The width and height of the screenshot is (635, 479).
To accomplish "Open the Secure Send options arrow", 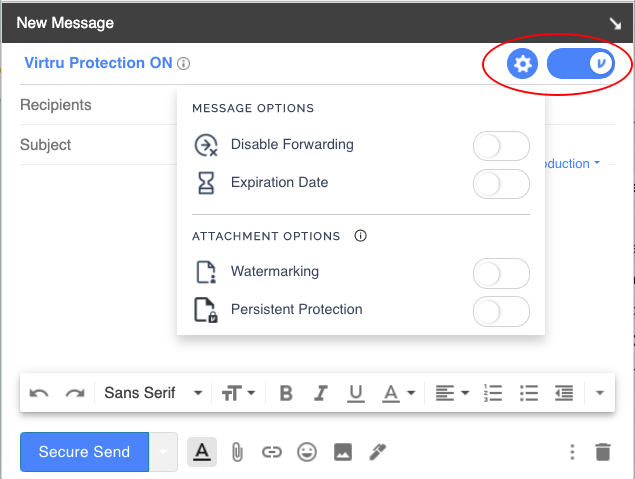I will (163, 452).
